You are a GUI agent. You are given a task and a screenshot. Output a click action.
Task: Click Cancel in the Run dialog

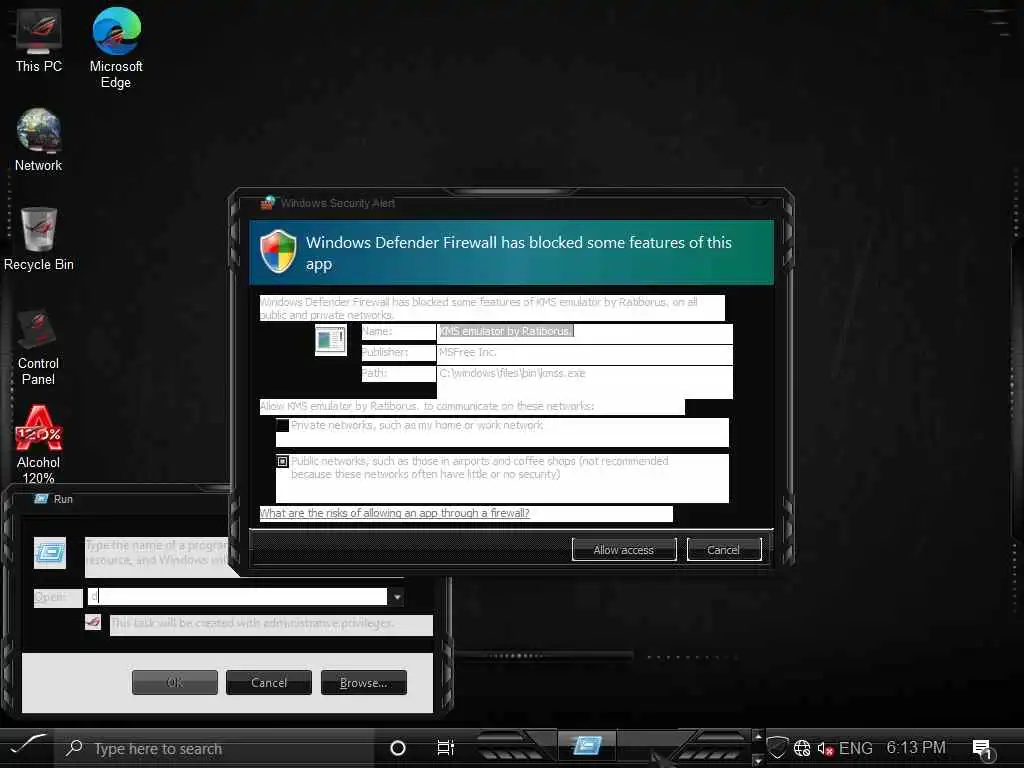pos(269,682)
